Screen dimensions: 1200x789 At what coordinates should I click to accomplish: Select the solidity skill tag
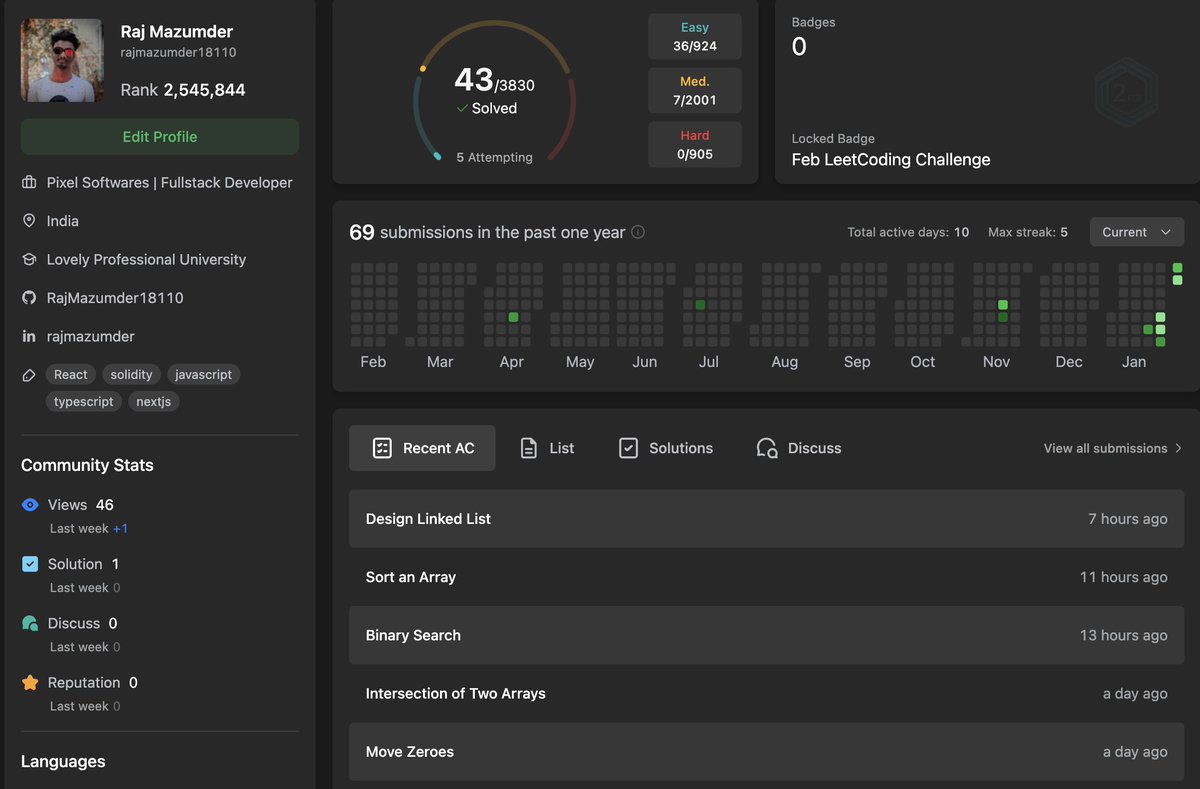click(x=131, y=375)
